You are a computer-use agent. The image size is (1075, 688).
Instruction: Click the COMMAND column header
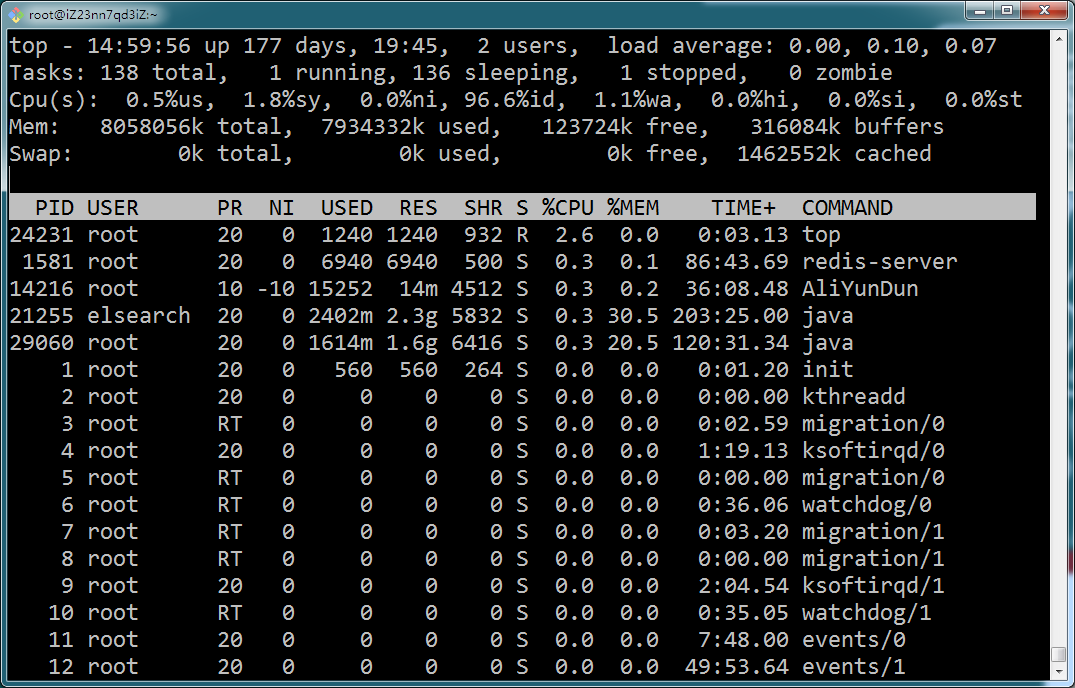click(x=847, y=208)
